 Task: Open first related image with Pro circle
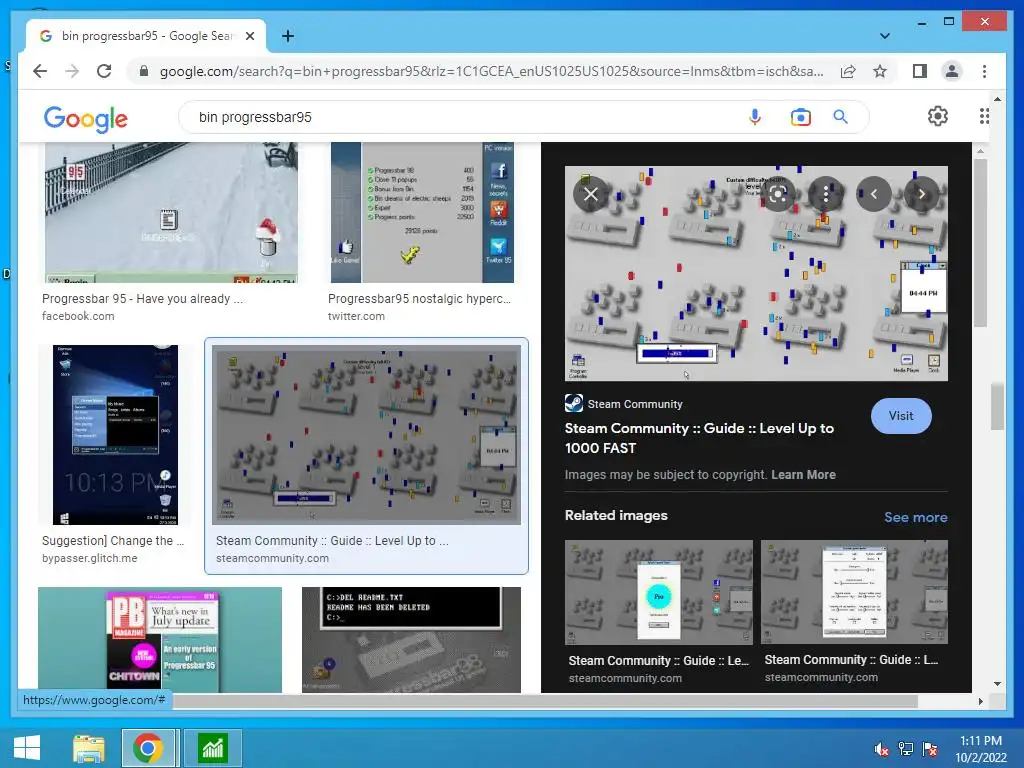click(658, 592)
